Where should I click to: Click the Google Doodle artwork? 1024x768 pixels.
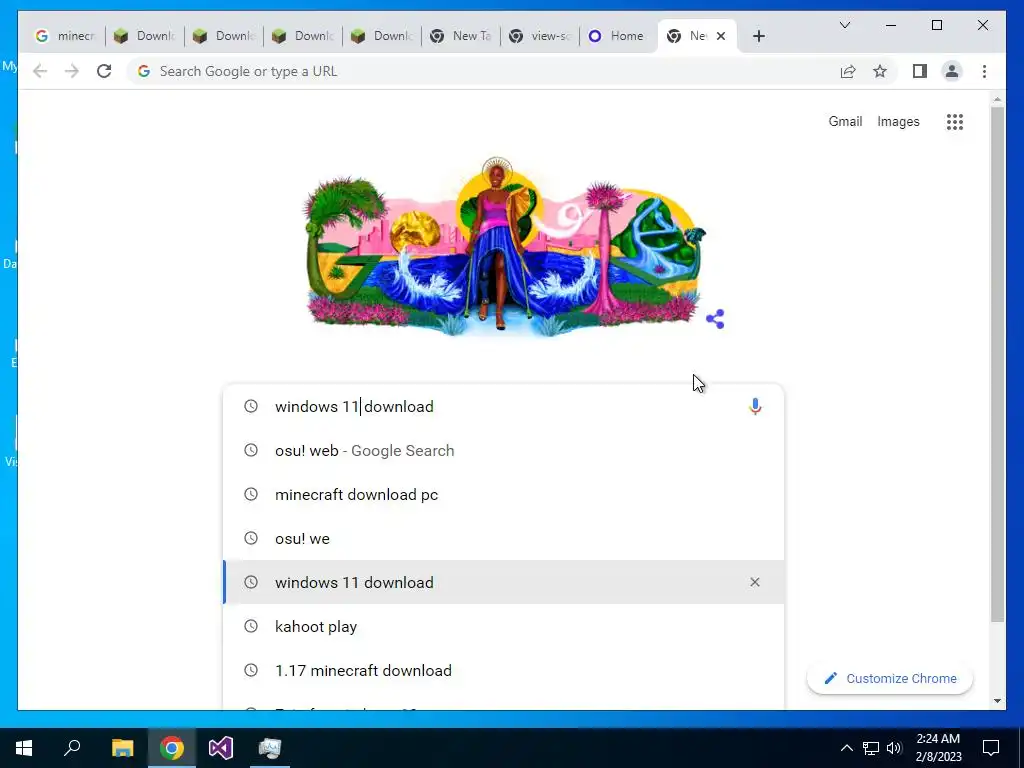coord(503,246)
